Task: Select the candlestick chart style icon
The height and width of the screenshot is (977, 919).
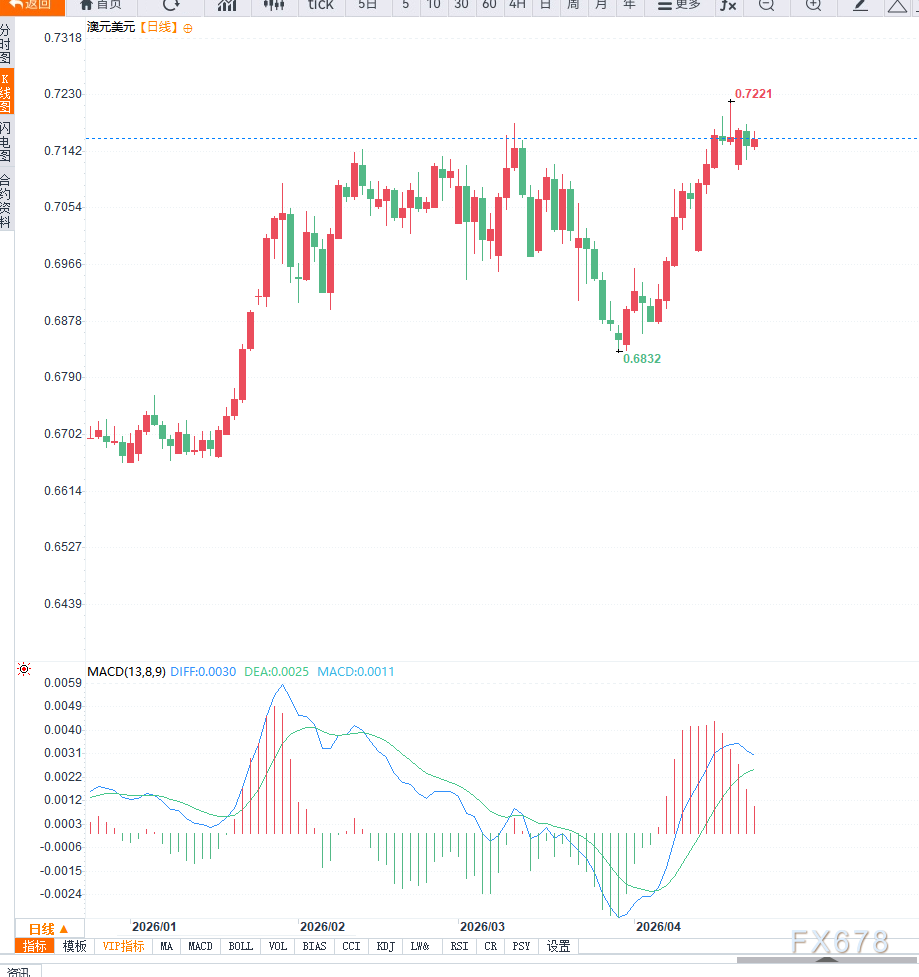Action: 274,5
